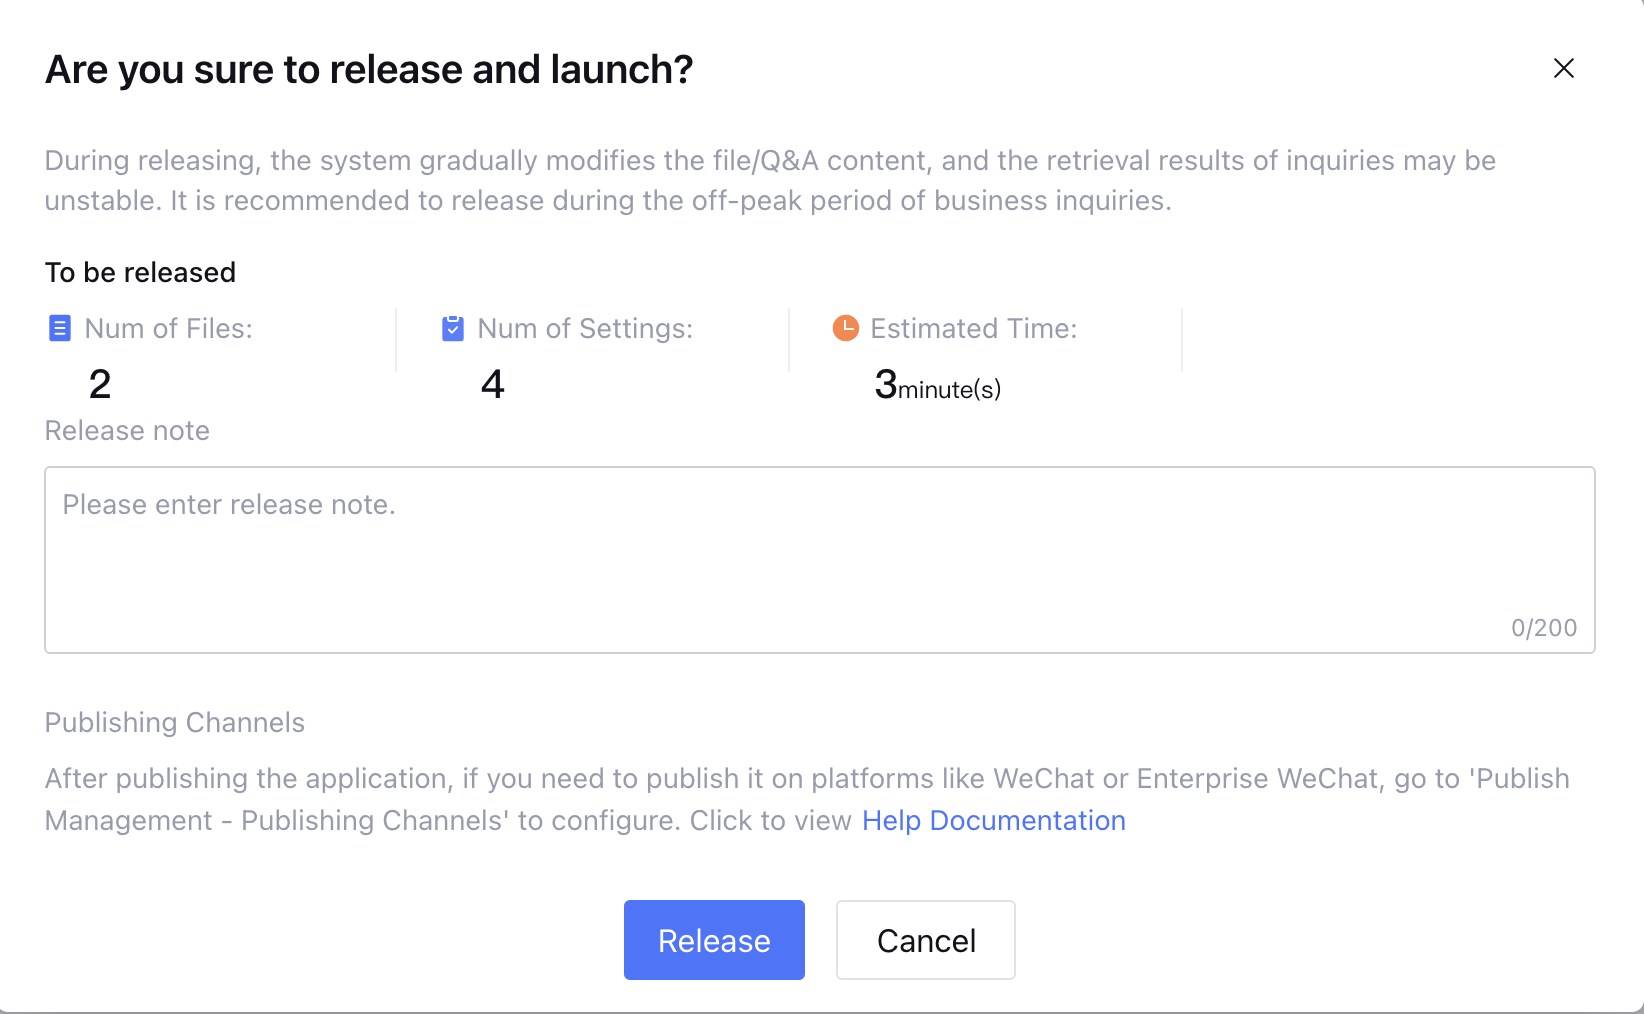Click the off-peak period warning description text
Viewport: 1644px width, 1014px height.
[x=770, y=181]
